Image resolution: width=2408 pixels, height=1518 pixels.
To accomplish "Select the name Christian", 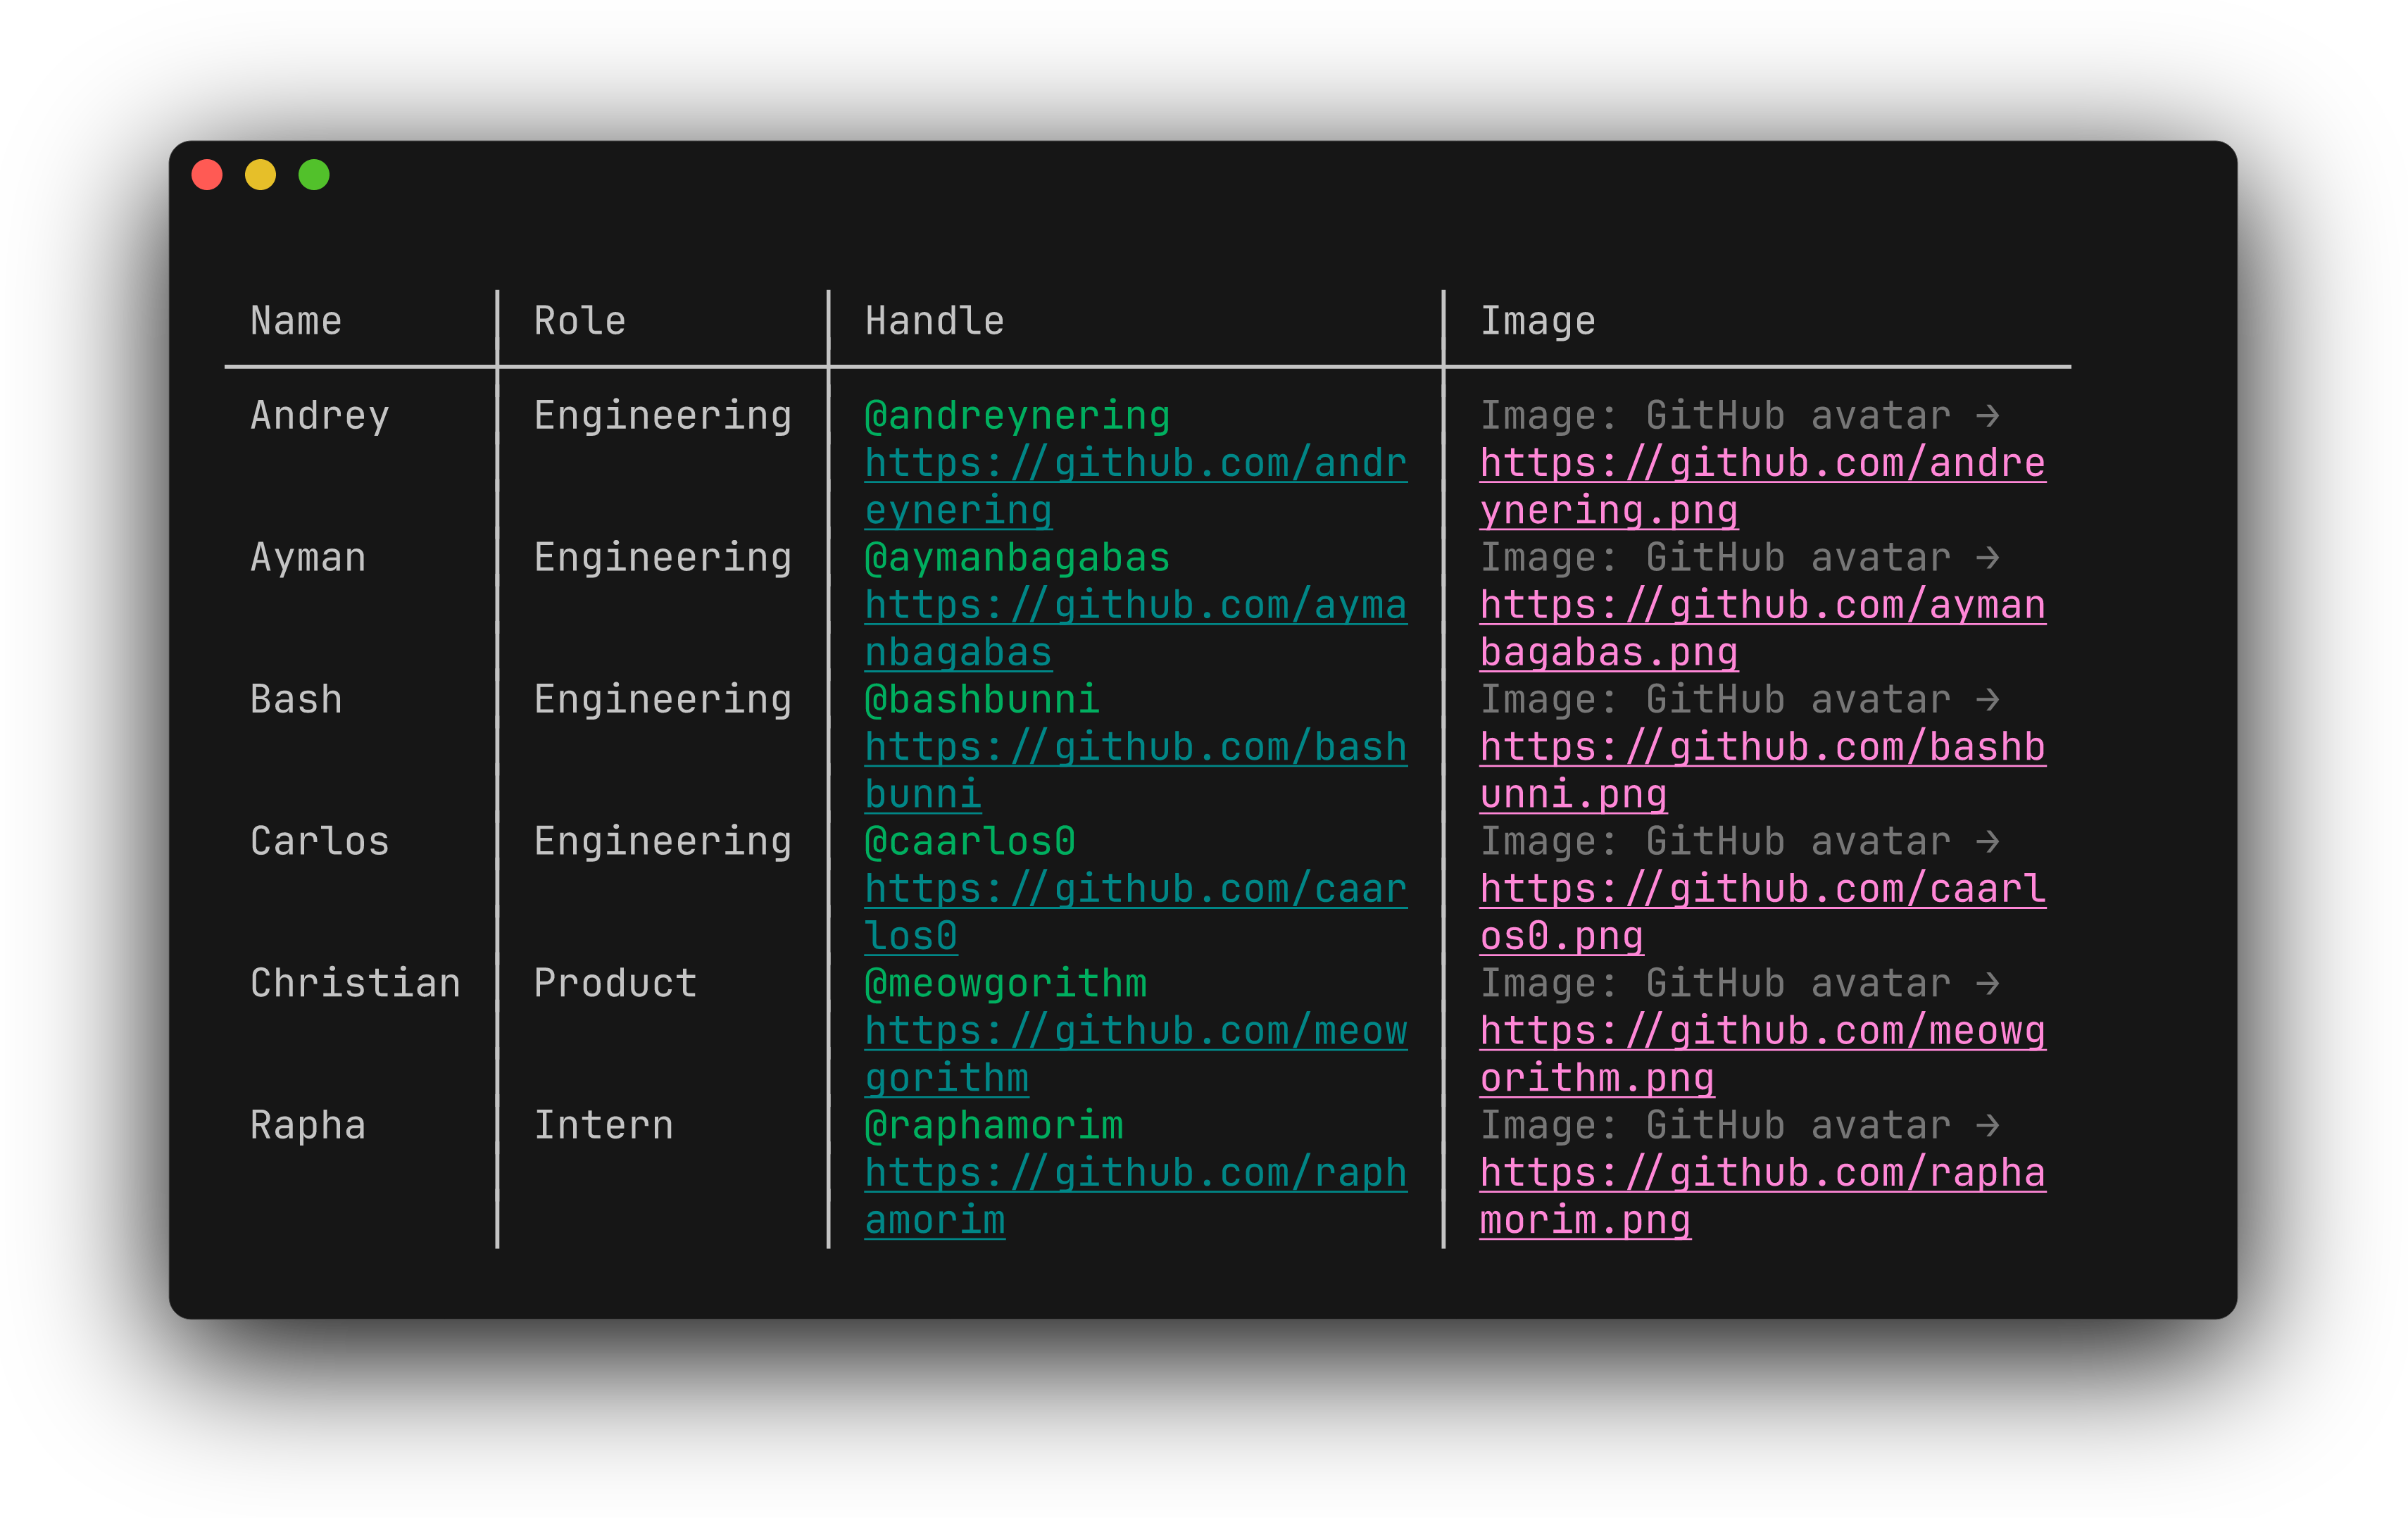I will [355, 983].
